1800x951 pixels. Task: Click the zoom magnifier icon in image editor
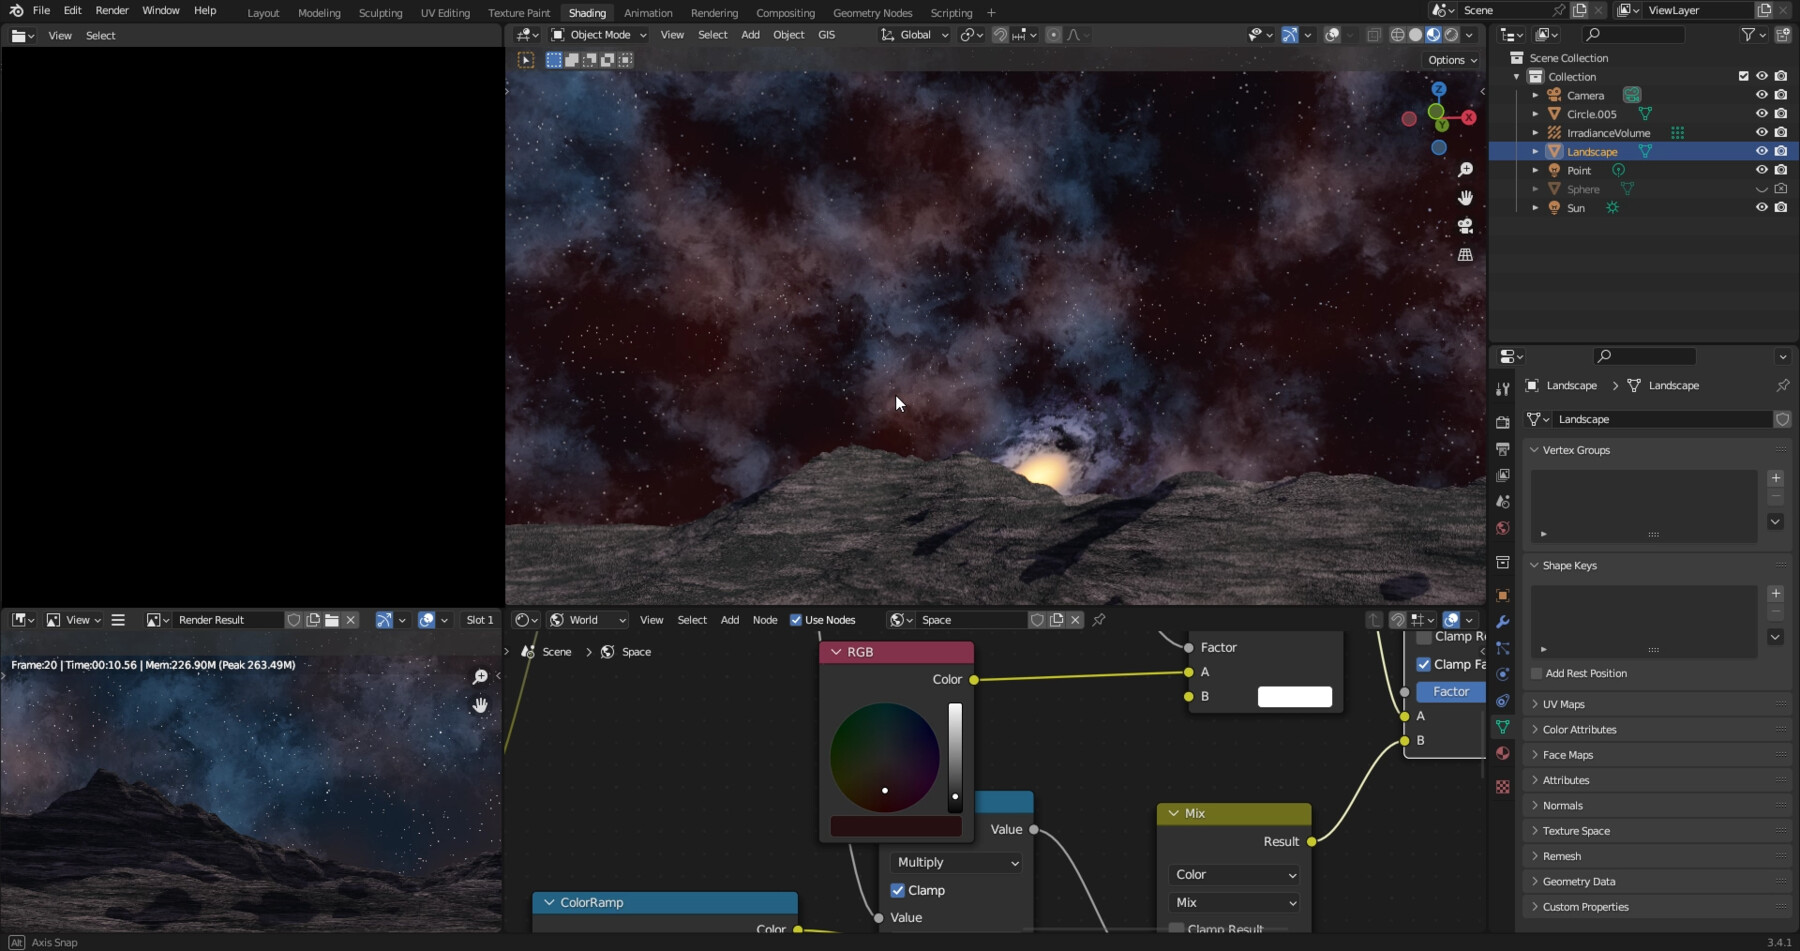[481, 676]
